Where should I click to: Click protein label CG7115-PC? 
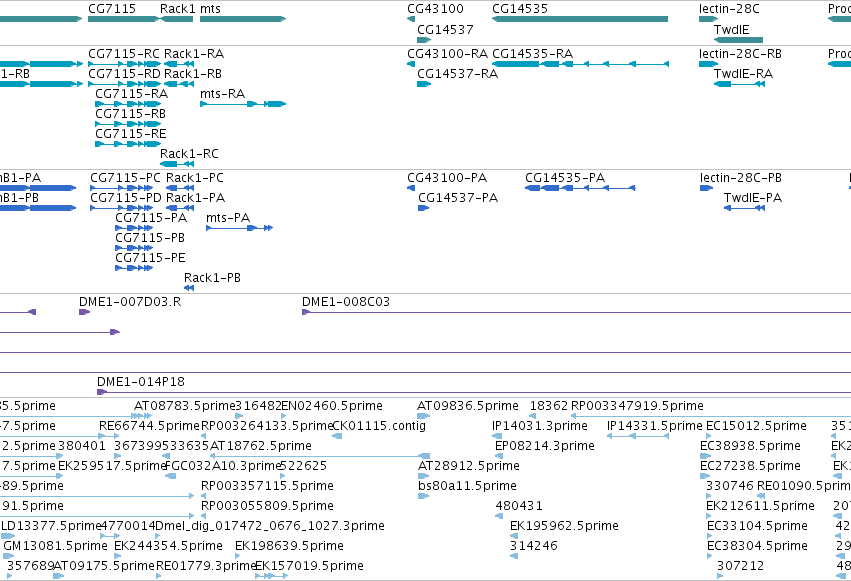tap(125, 178)
